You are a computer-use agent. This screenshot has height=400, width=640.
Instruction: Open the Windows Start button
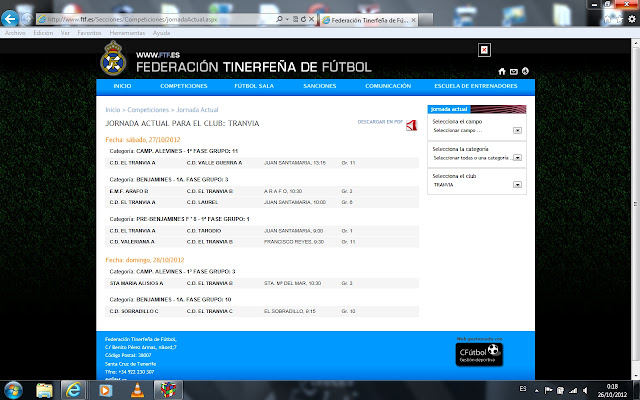pyautogui.click(x=13, y=391)
